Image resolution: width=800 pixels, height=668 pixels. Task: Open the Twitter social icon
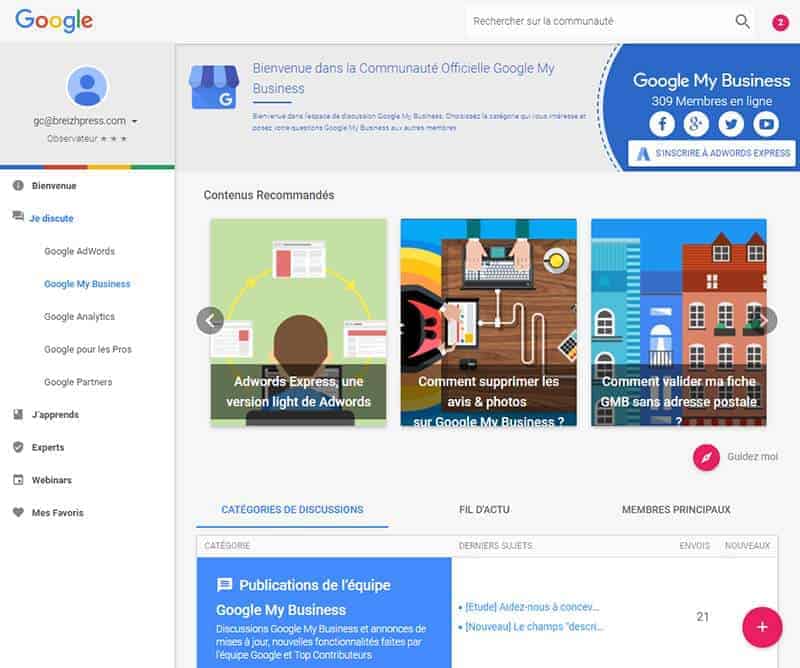pos(731,123)
